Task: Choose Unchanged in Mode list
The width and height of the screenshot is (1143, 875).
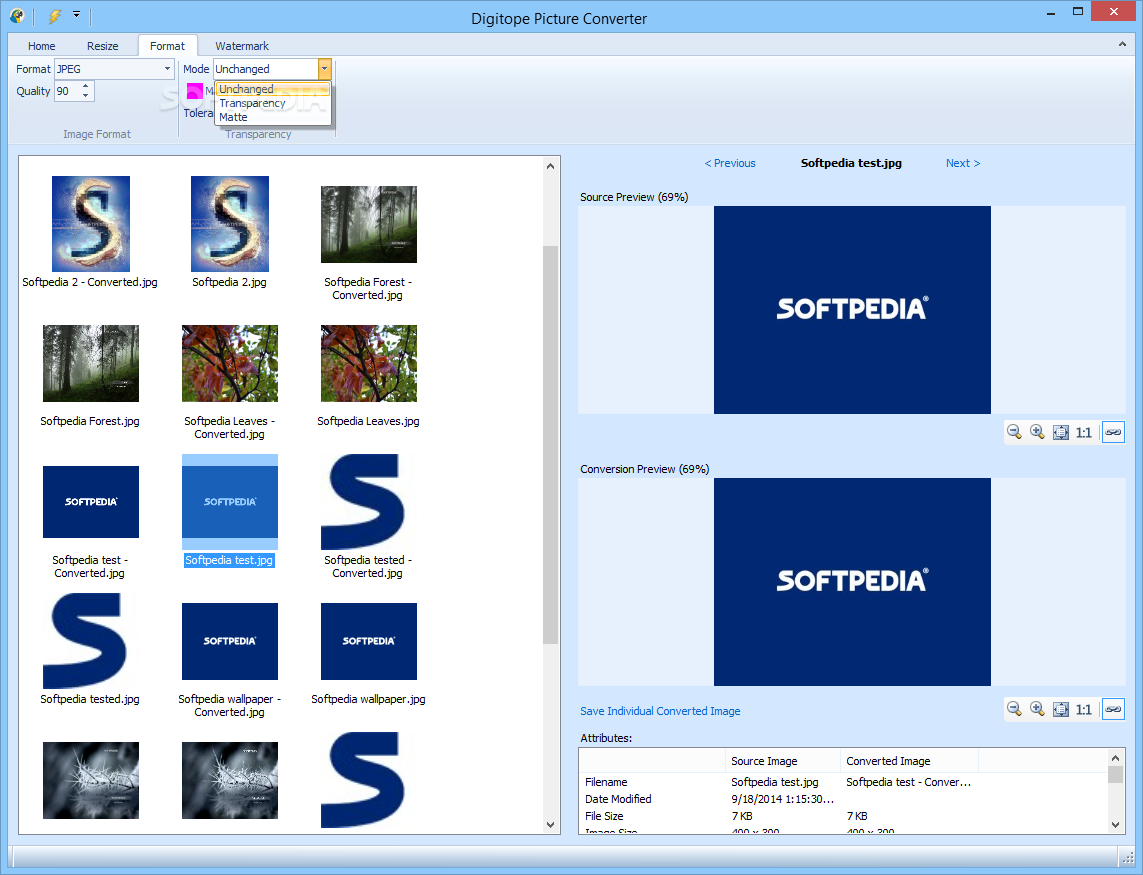Action: [273, 89]
